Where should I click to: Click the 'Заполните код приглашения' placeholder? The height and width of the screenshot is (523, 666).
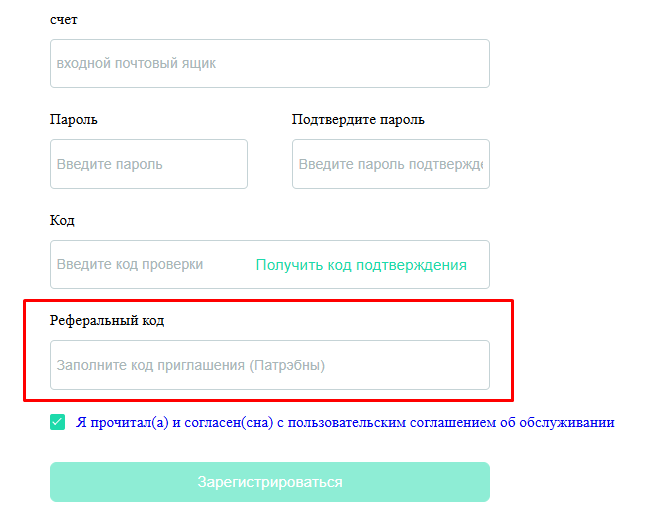191,365
